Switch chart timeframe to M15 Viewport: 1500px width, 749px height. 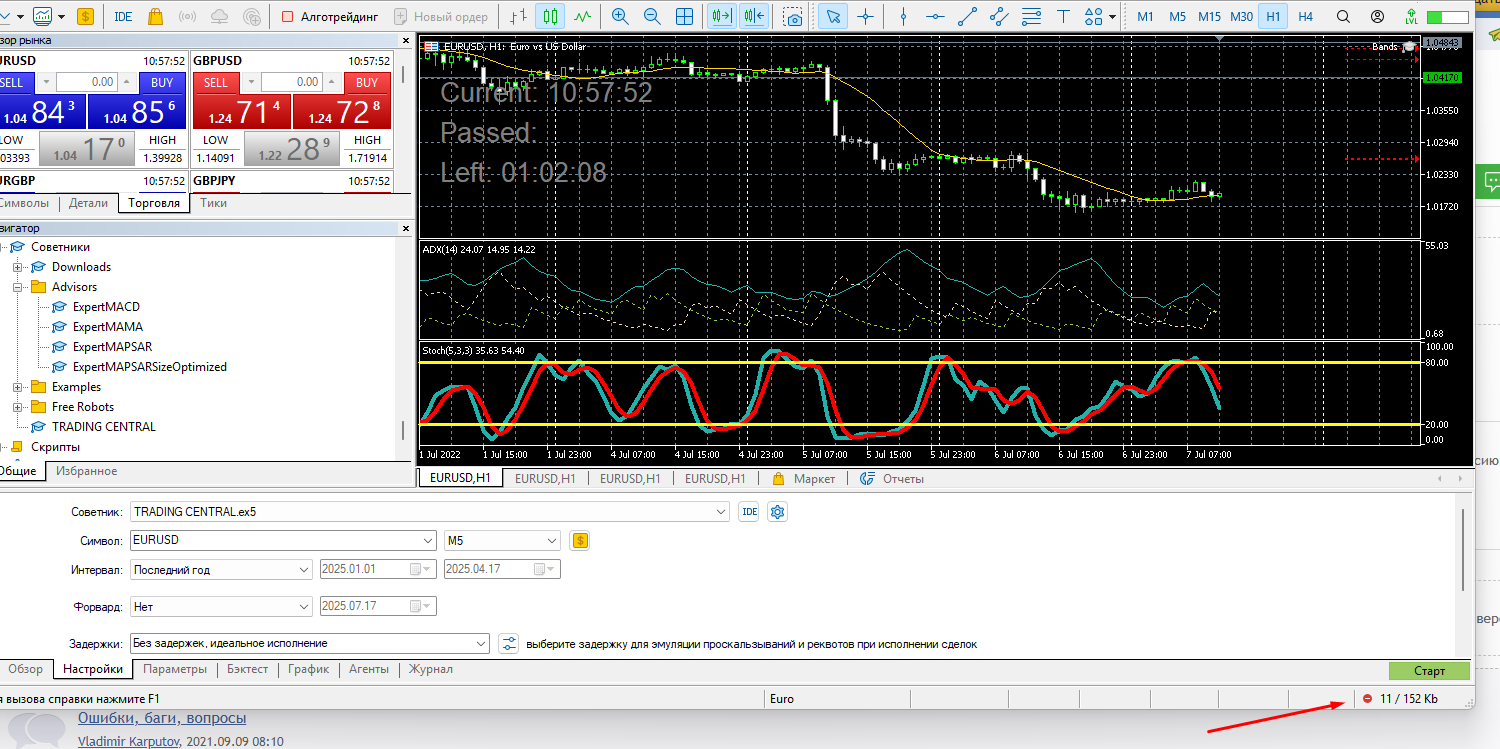1209,16
